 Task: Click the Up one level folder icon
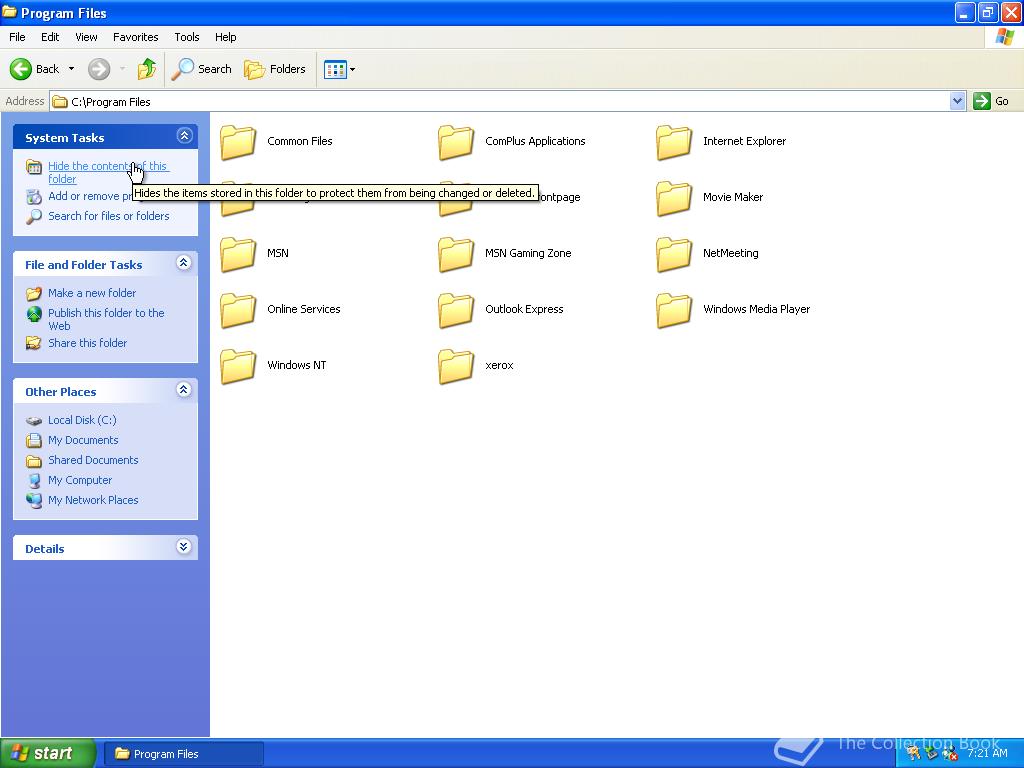(x=147, y=69)
